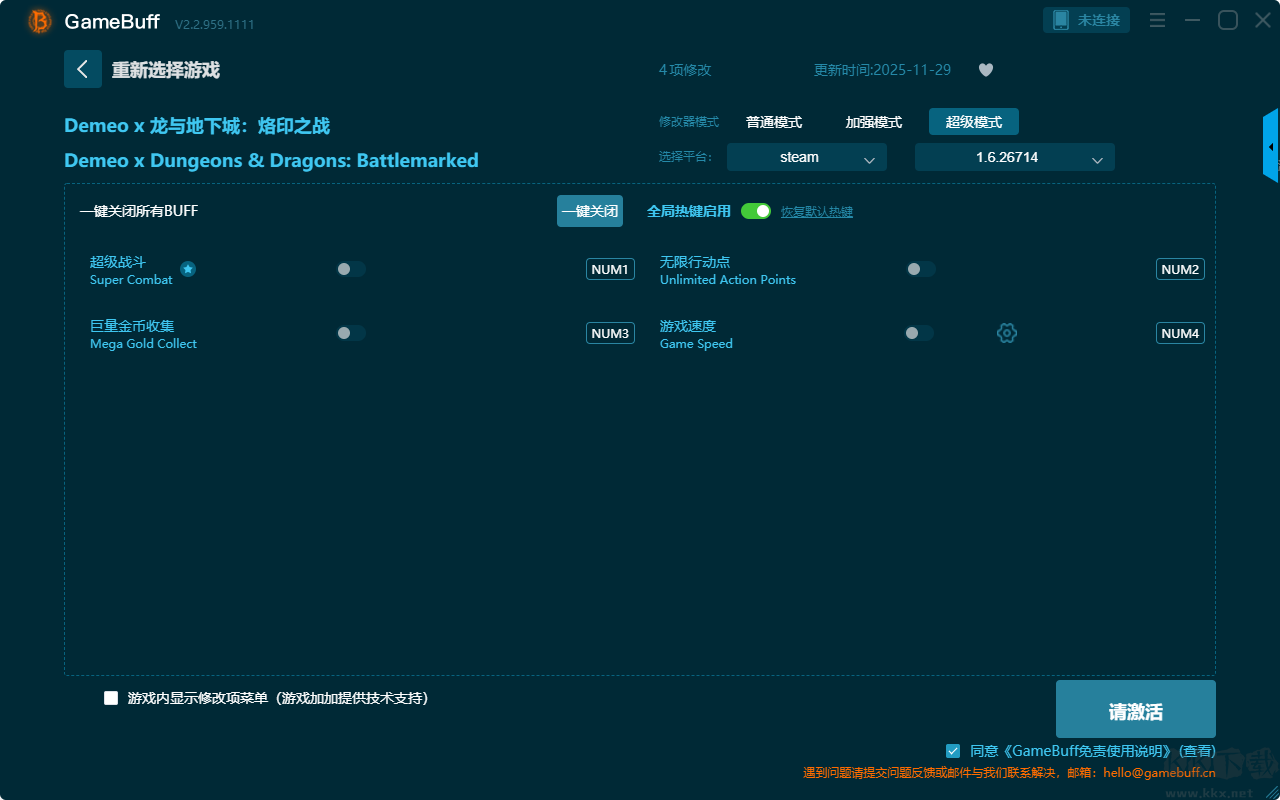The image size is (1280, 800).
Task: Open the hamburger menu in title bar
Action: 1157,20
